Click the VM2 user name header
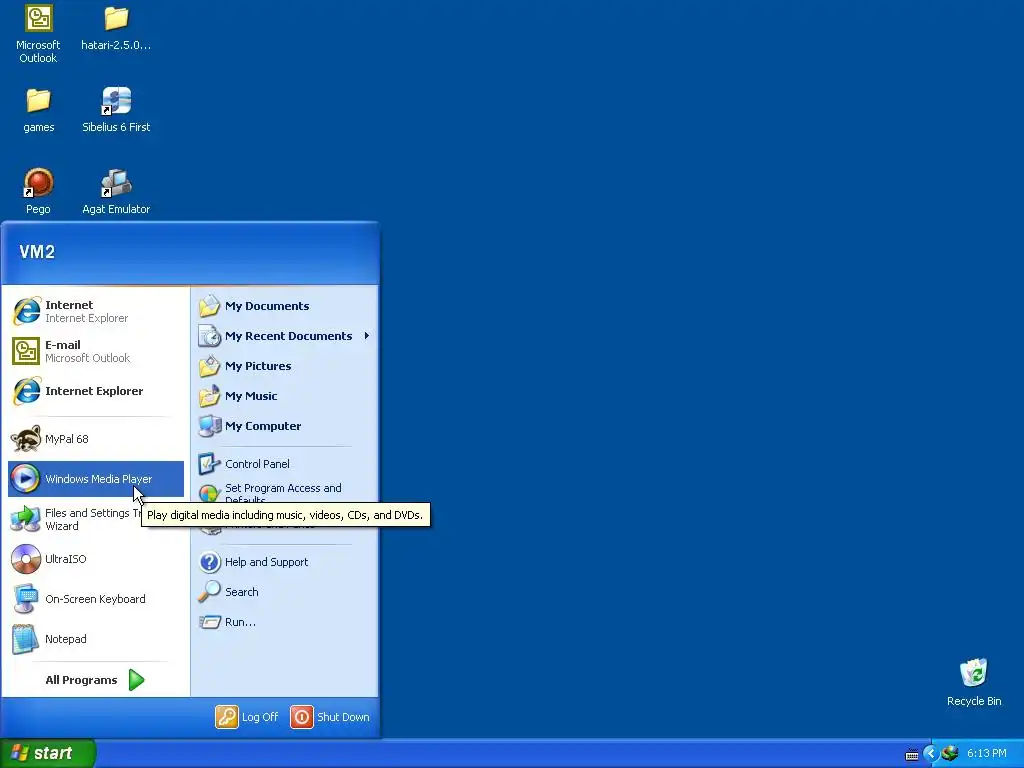Screen dimensions: 1024x768 click(37, 252)
